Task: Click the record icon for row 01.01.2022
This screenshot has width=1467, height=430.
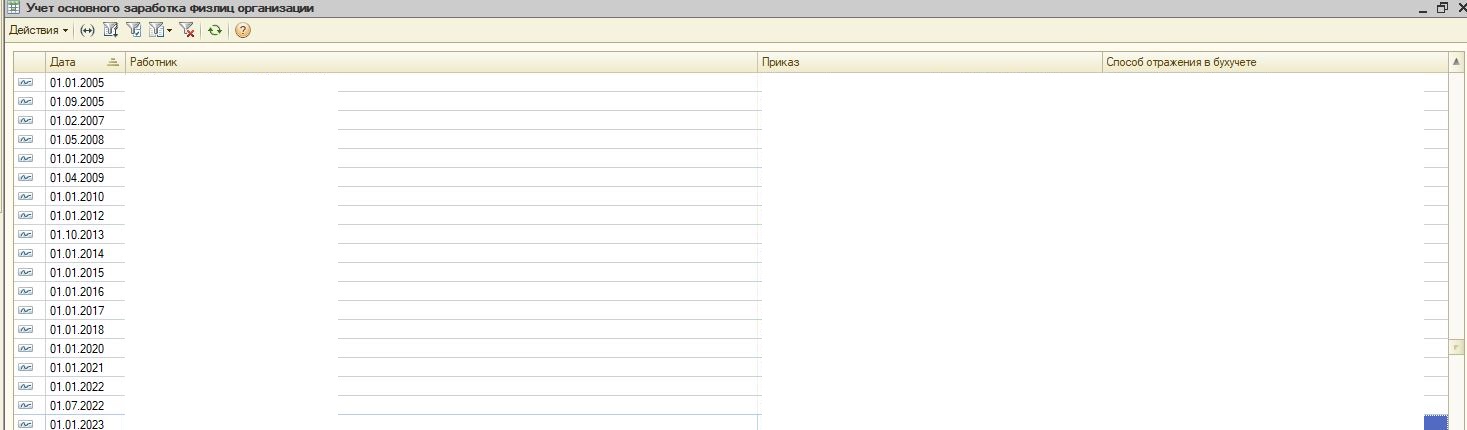Action: [x=26, y=387]
